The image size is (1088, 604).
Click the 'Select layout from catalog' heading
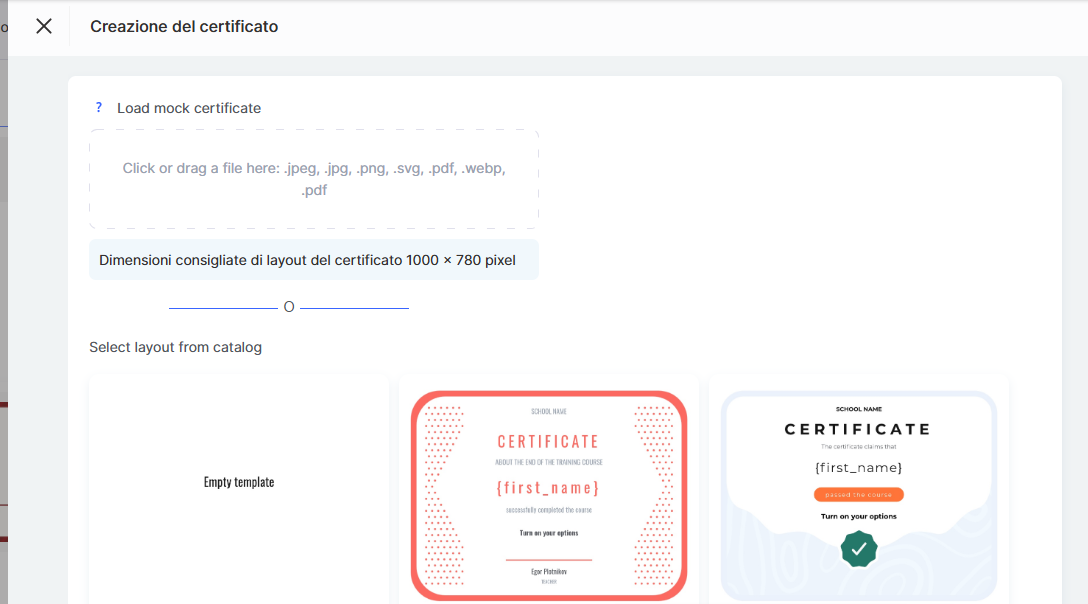pyautogui.click(x=175, y=347)
